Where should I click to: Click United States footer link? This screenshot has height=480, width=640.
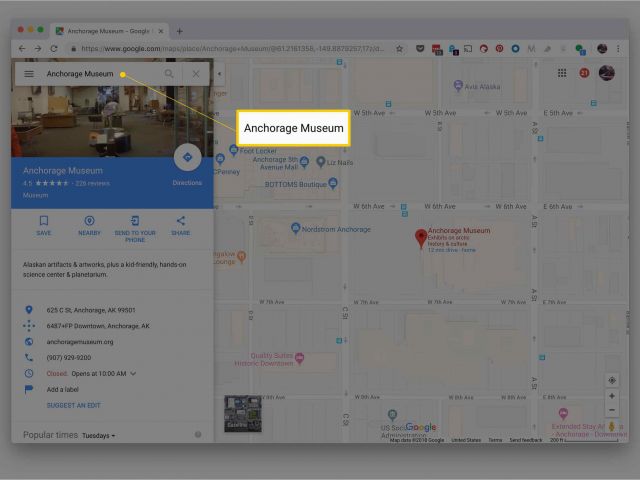466,440
